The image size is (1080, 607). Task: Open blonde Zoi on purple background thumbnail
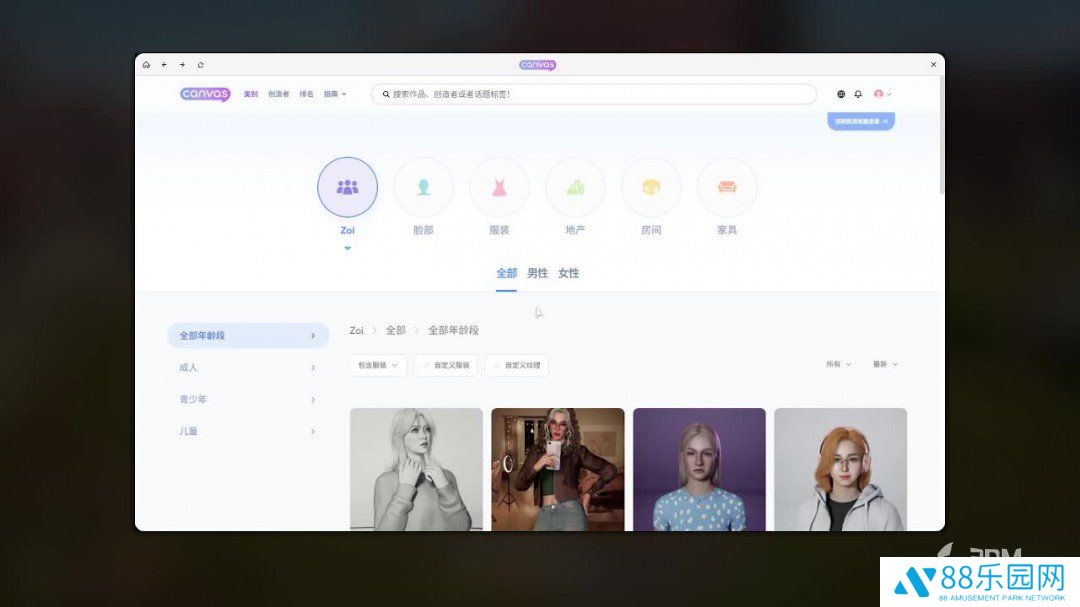click(x=699, y=469)
